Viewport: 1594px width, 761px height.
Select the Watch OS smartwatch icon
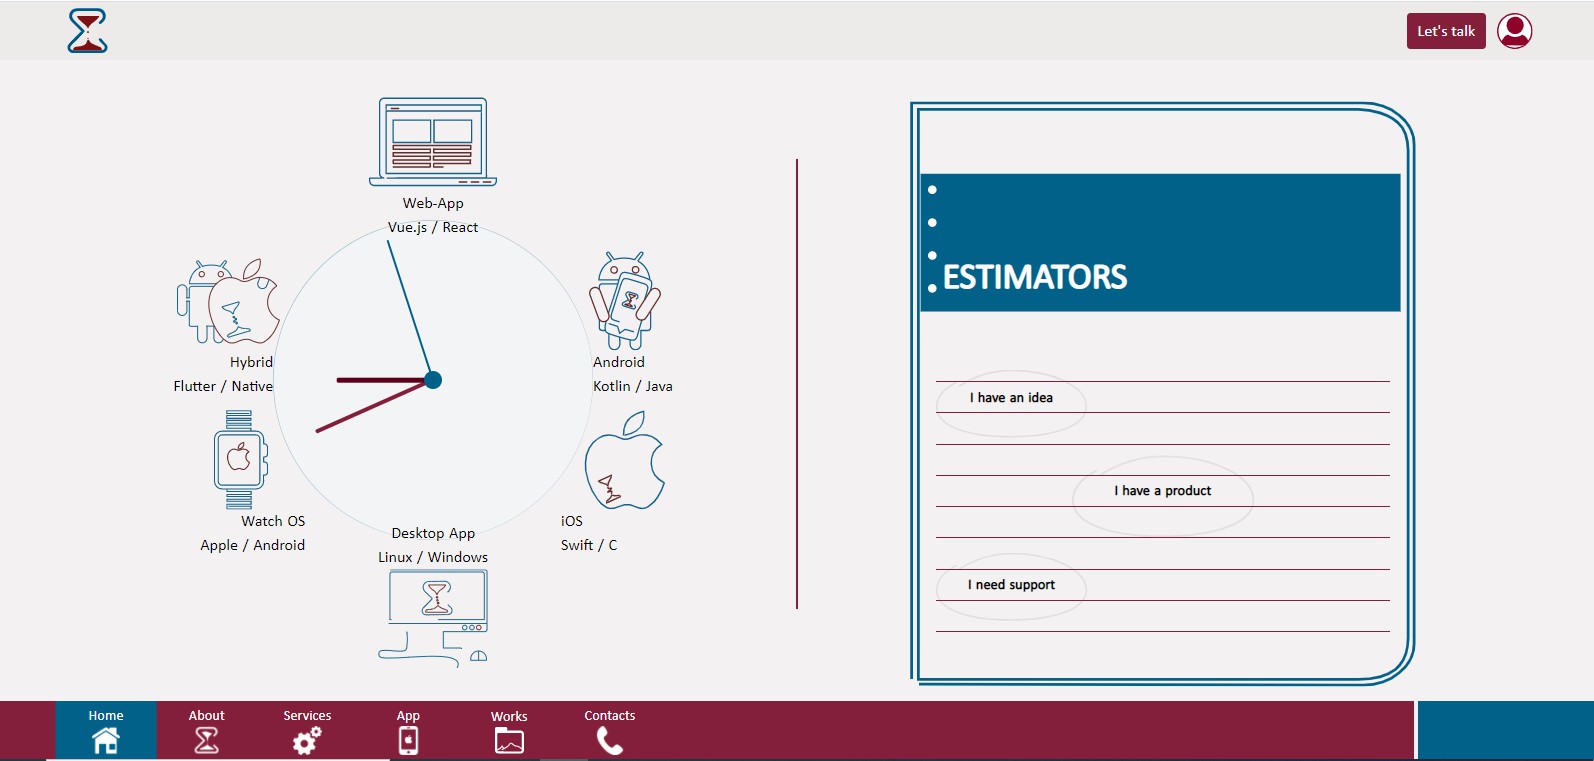(240, 460)
